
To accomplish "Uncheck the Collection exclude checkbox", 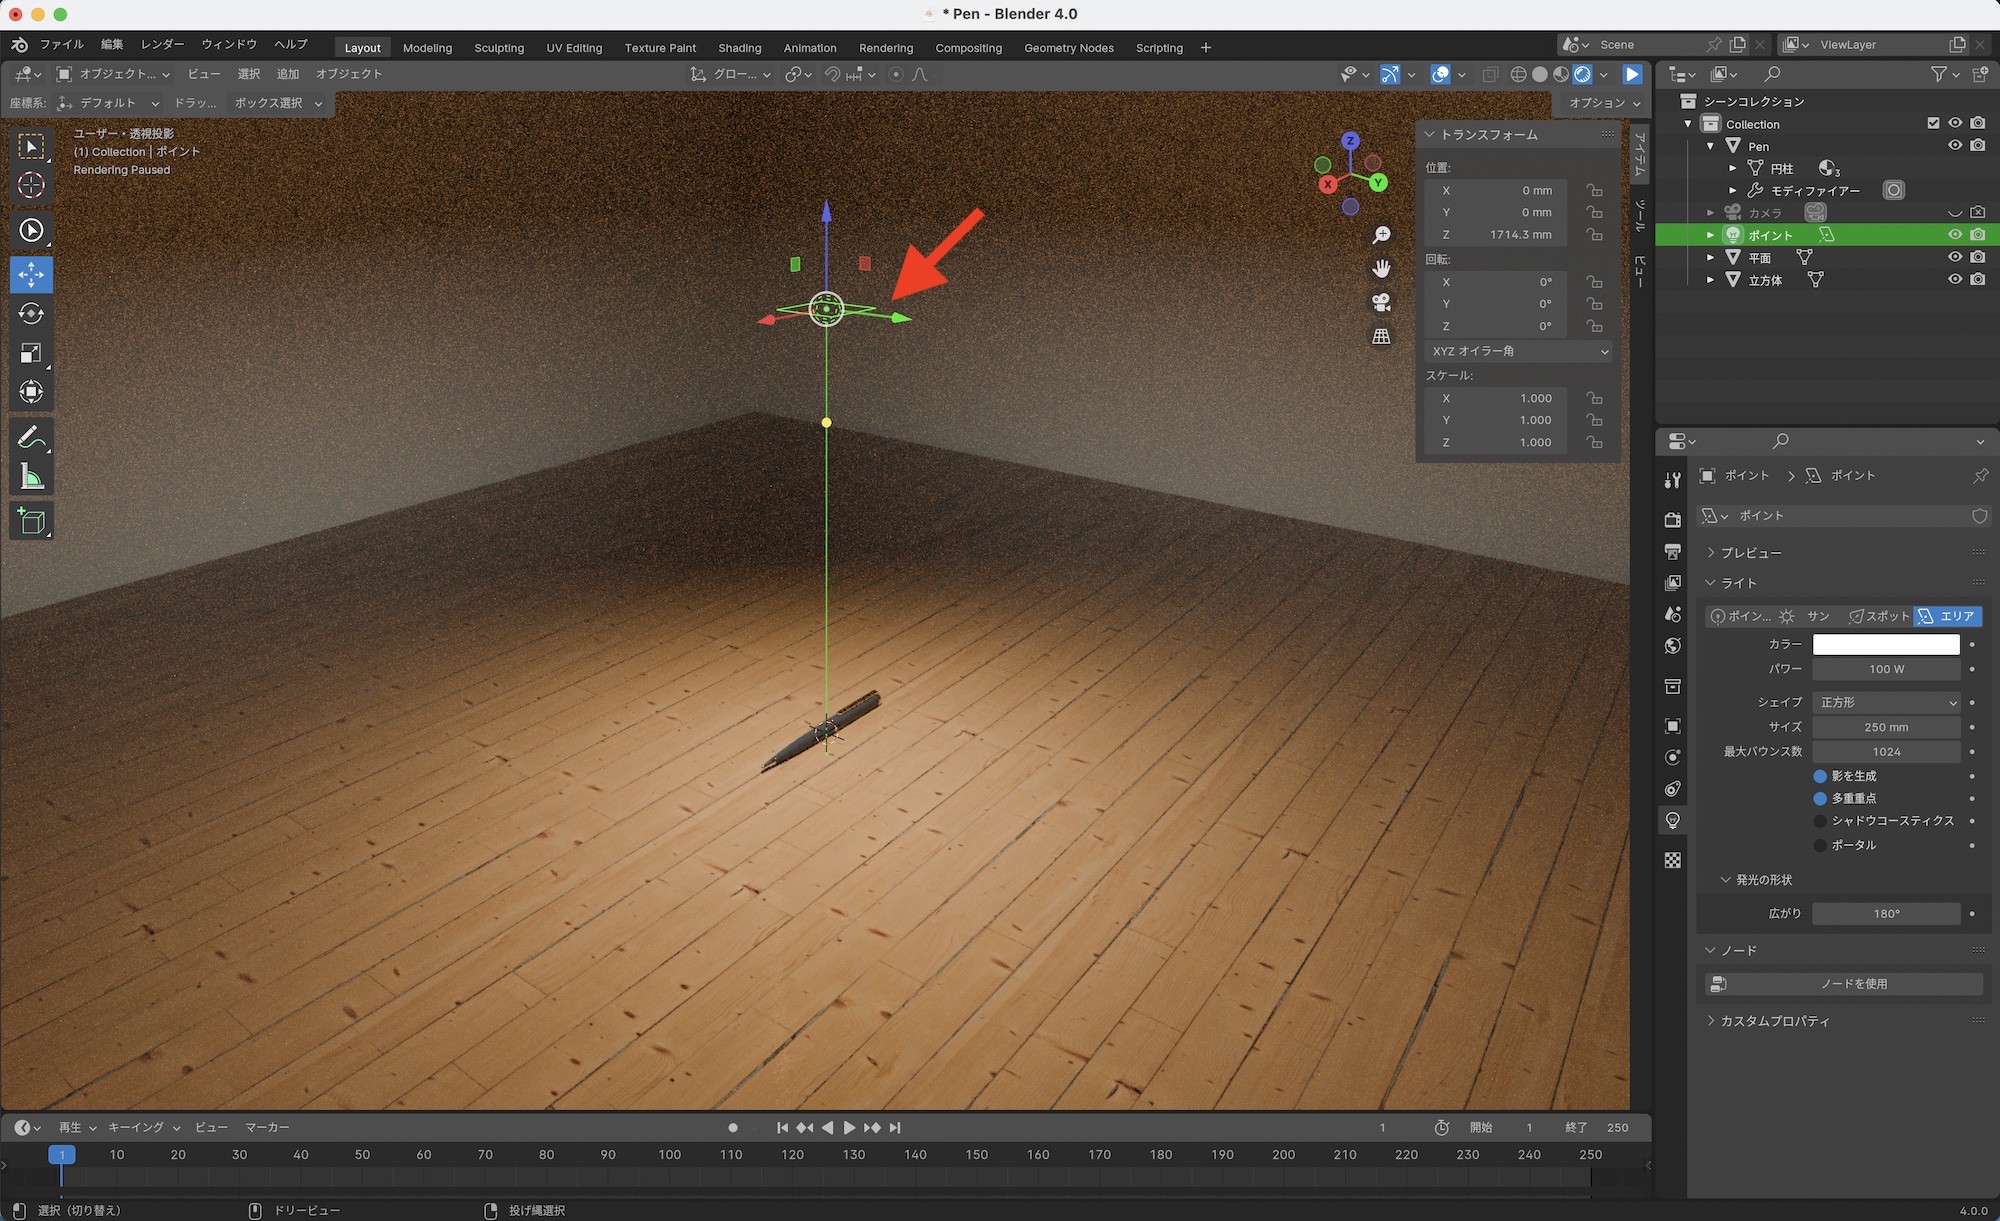I will (1933, 123).
